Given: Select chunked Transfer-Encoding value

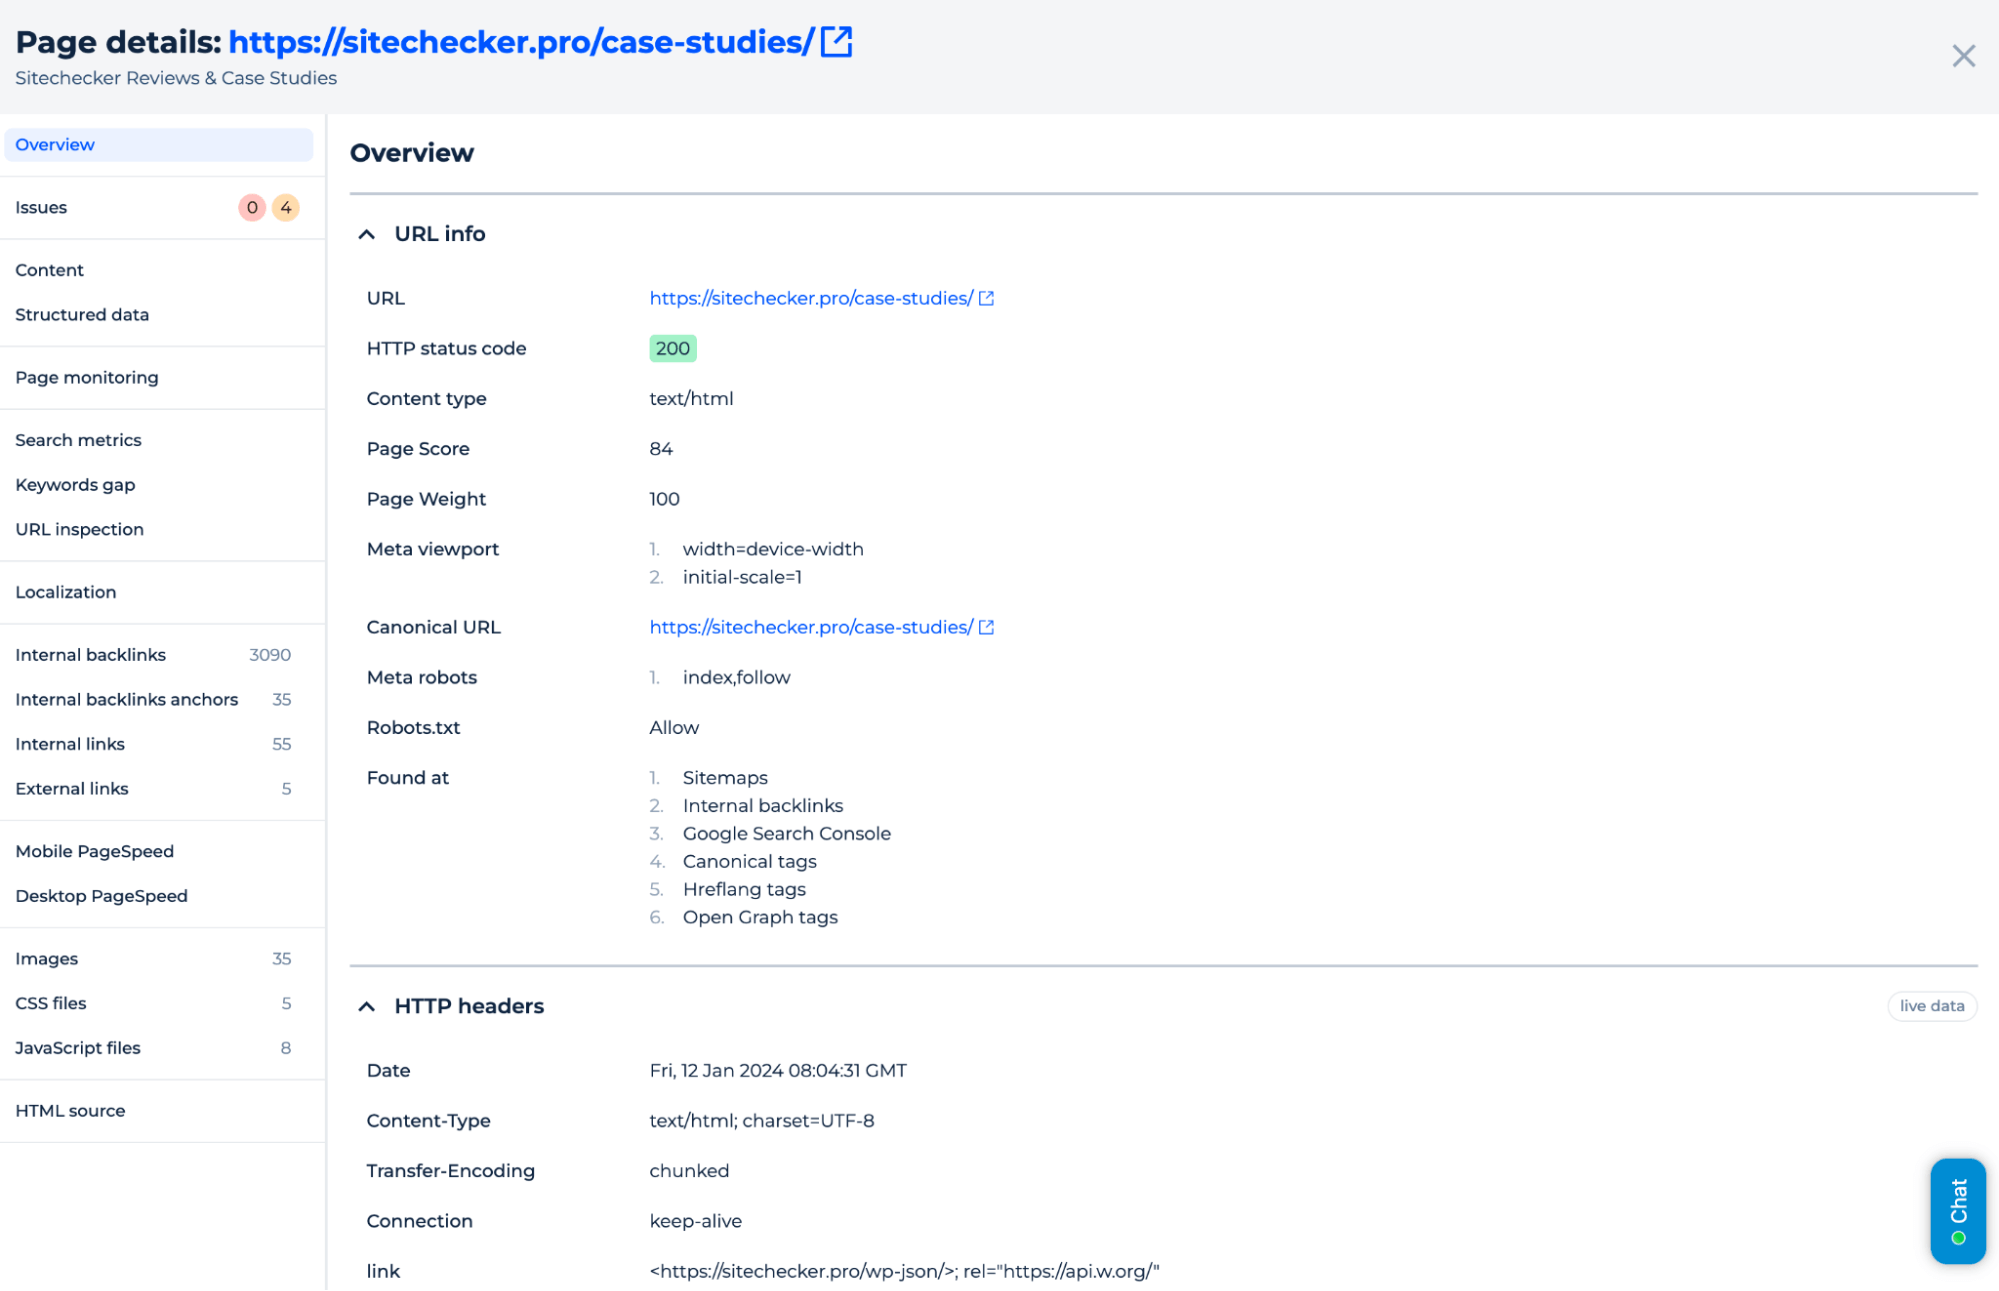Looking at the screenshot, I should click(x=689, y=1171).
